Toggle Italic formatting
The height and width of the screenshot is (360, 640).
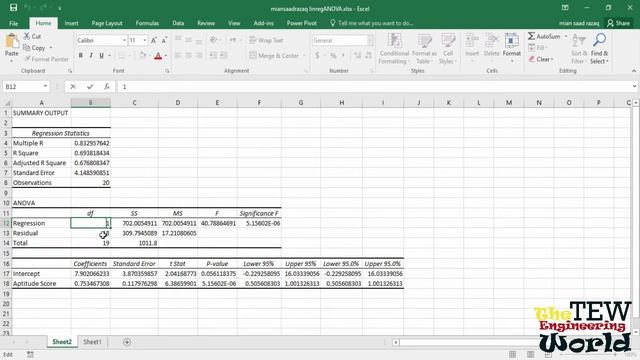click(91, 56)
